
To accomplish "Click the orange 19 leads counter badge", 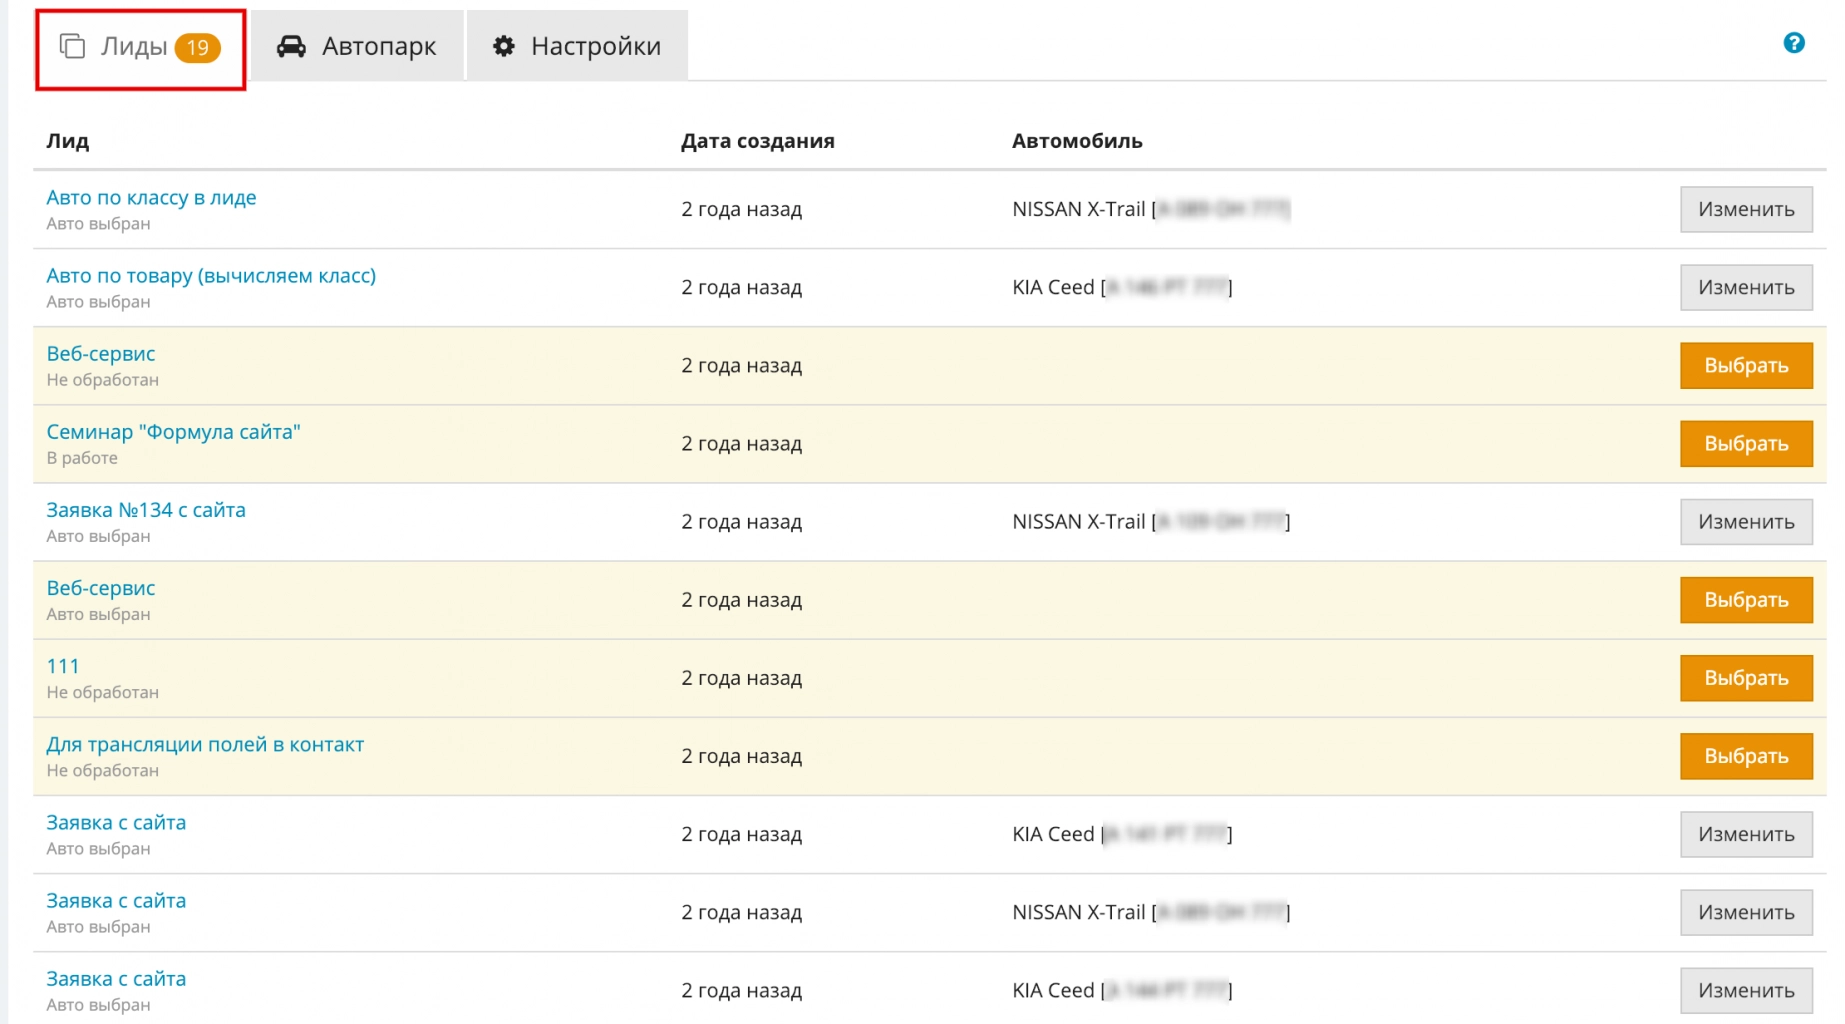I will [197, 48].
